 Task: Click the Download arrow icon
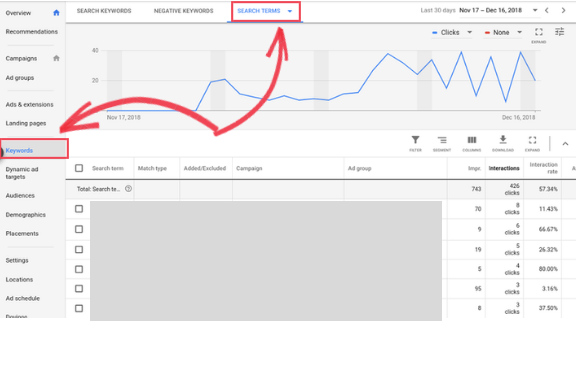503,140
